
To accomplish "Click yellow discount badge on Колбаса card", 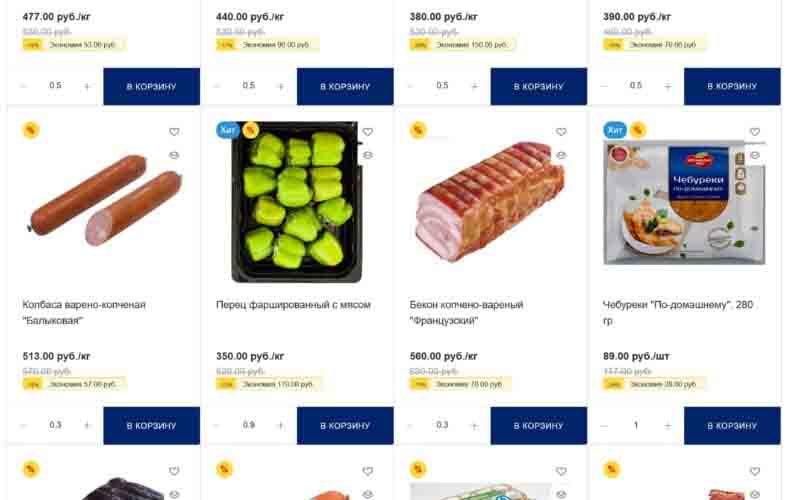I will pos(31,130).
